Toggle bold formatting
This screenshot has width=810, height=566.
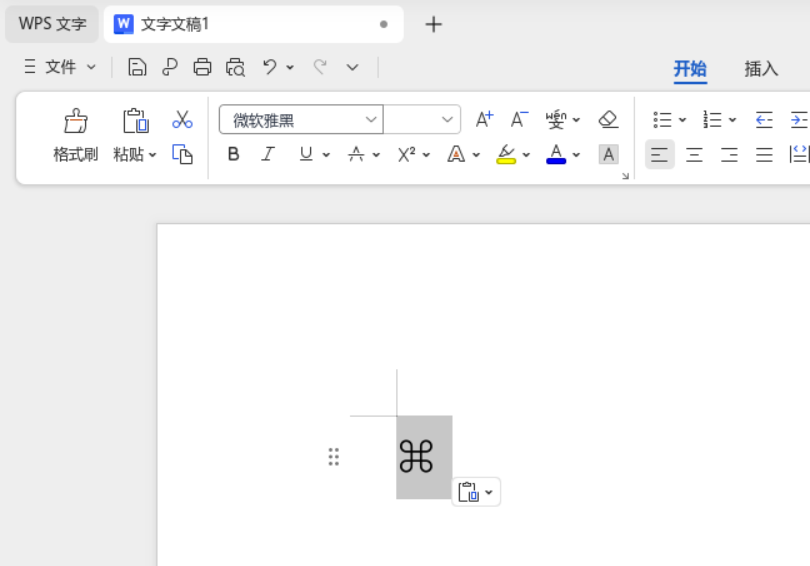coord(233,154)
